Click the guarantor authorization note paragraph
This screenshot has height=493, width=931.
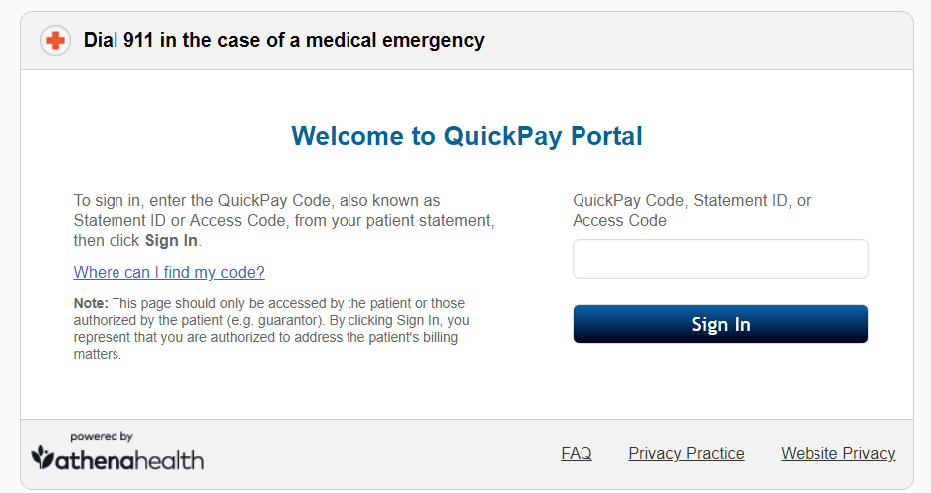point(271,328)
